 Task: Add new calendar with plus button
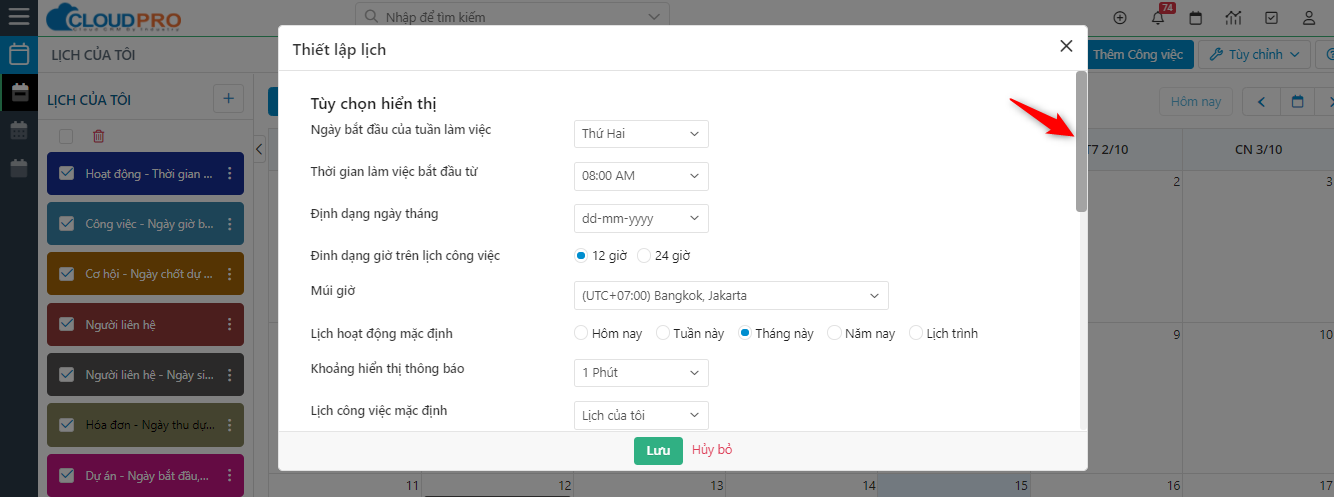[x=228, y=99]
